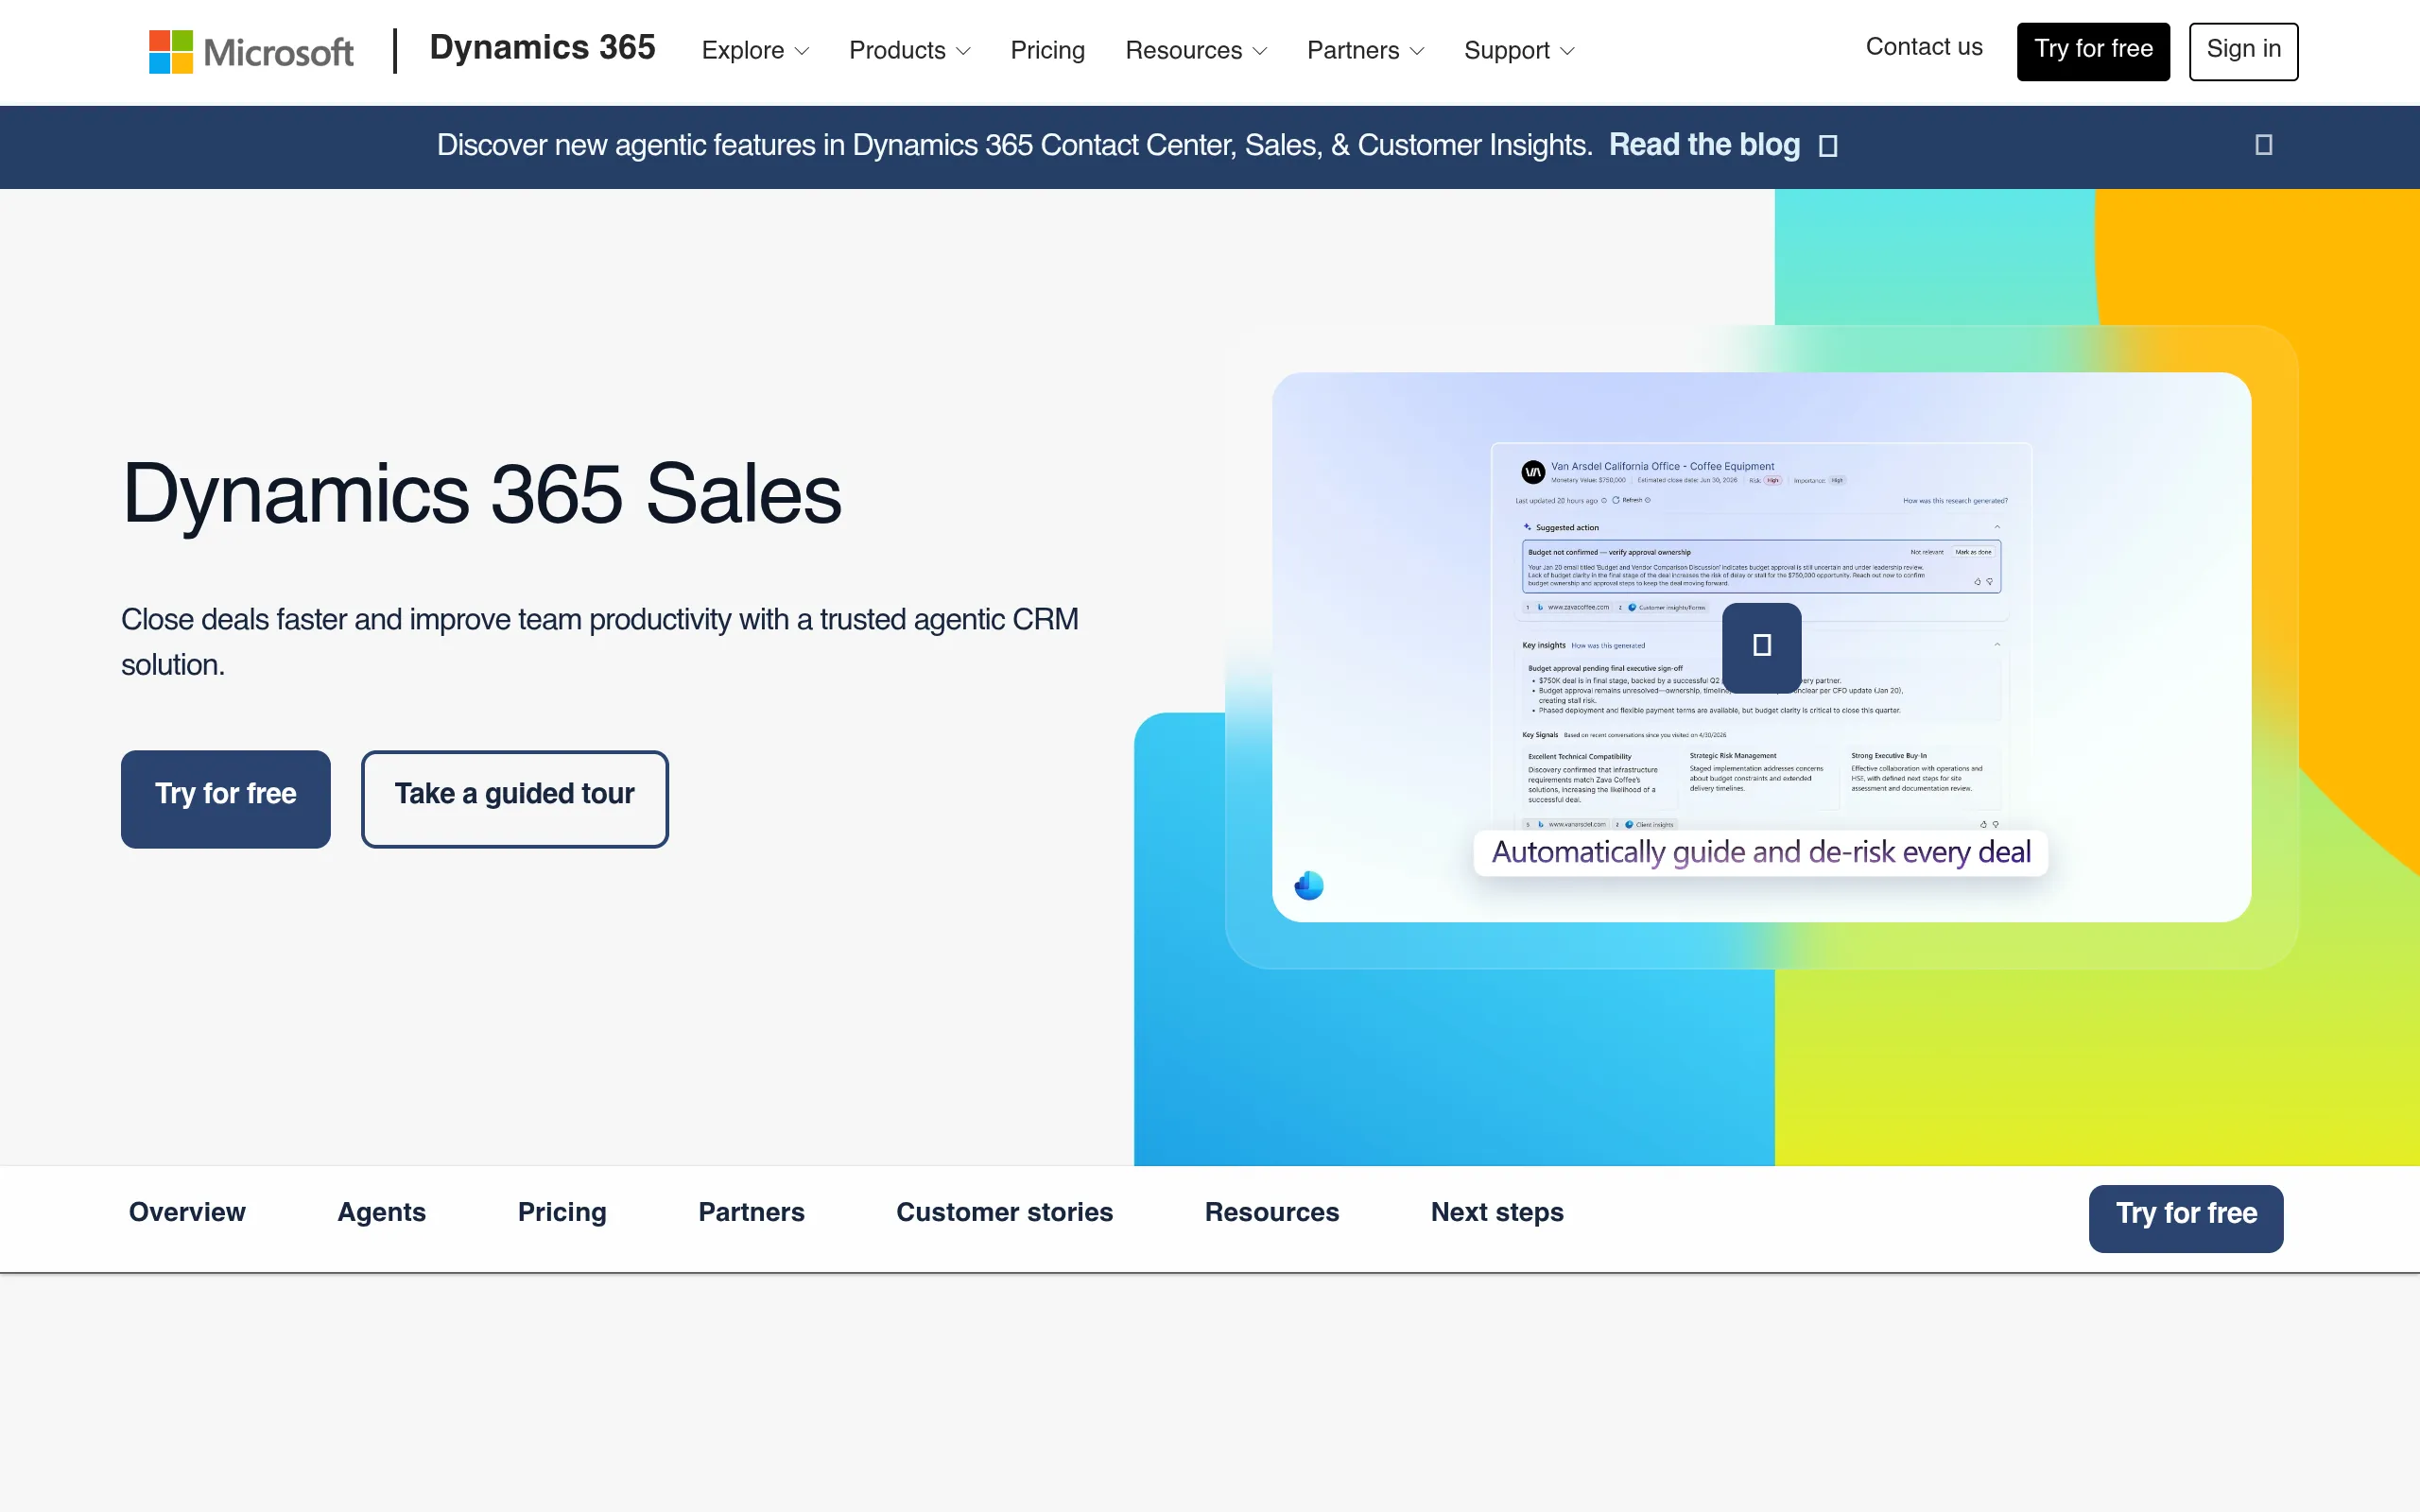Open the product demo thumbnail

[1761, 646]
